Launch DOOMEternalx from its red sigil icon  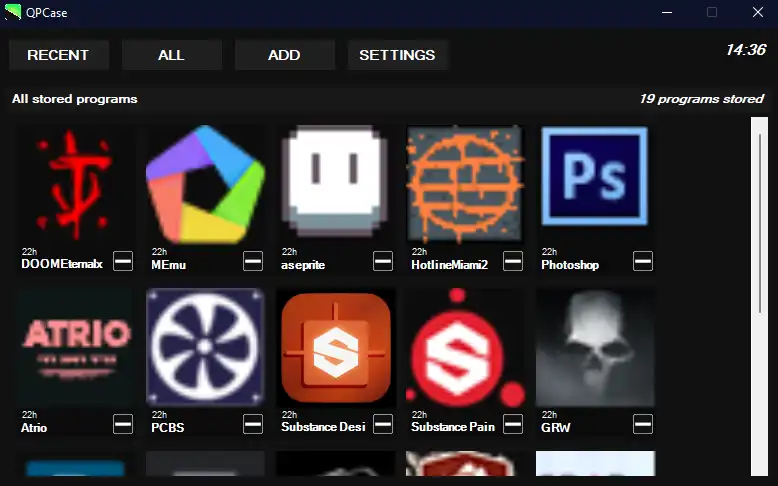(76, 185)
